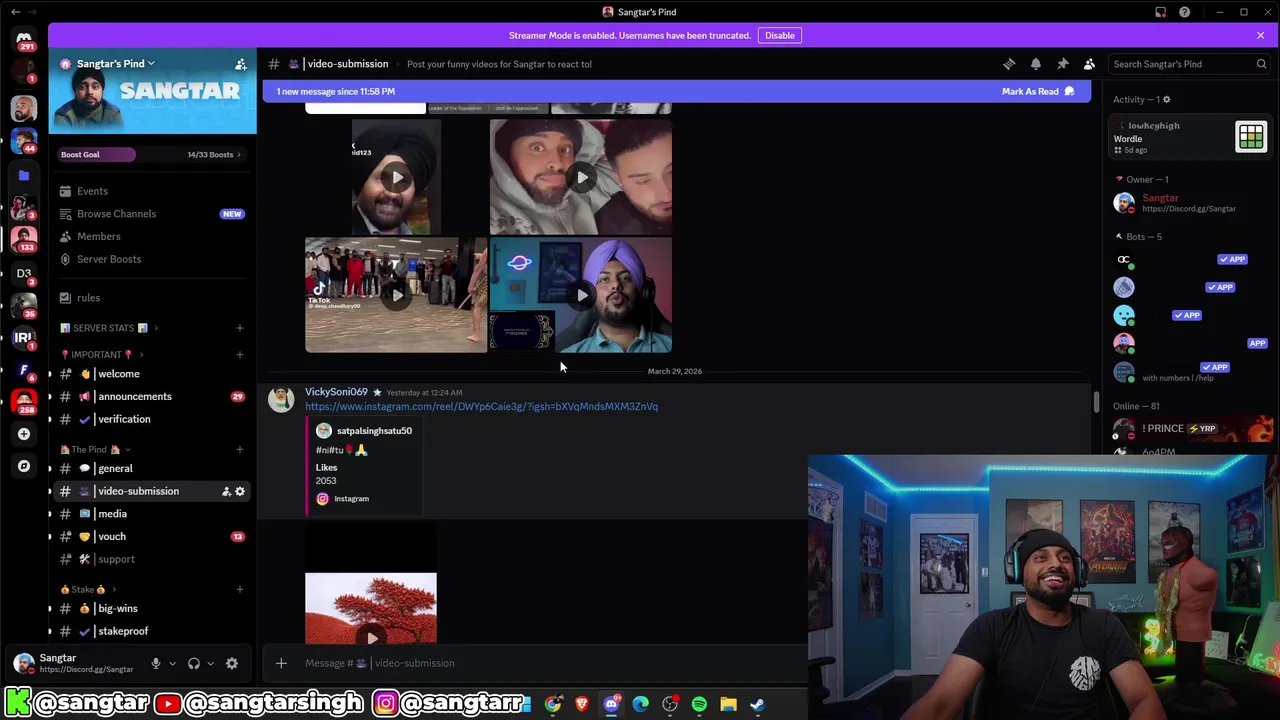Viewport: 1280px width, 720px height.
Task: Open the general channel
Action: click(152, 468)
